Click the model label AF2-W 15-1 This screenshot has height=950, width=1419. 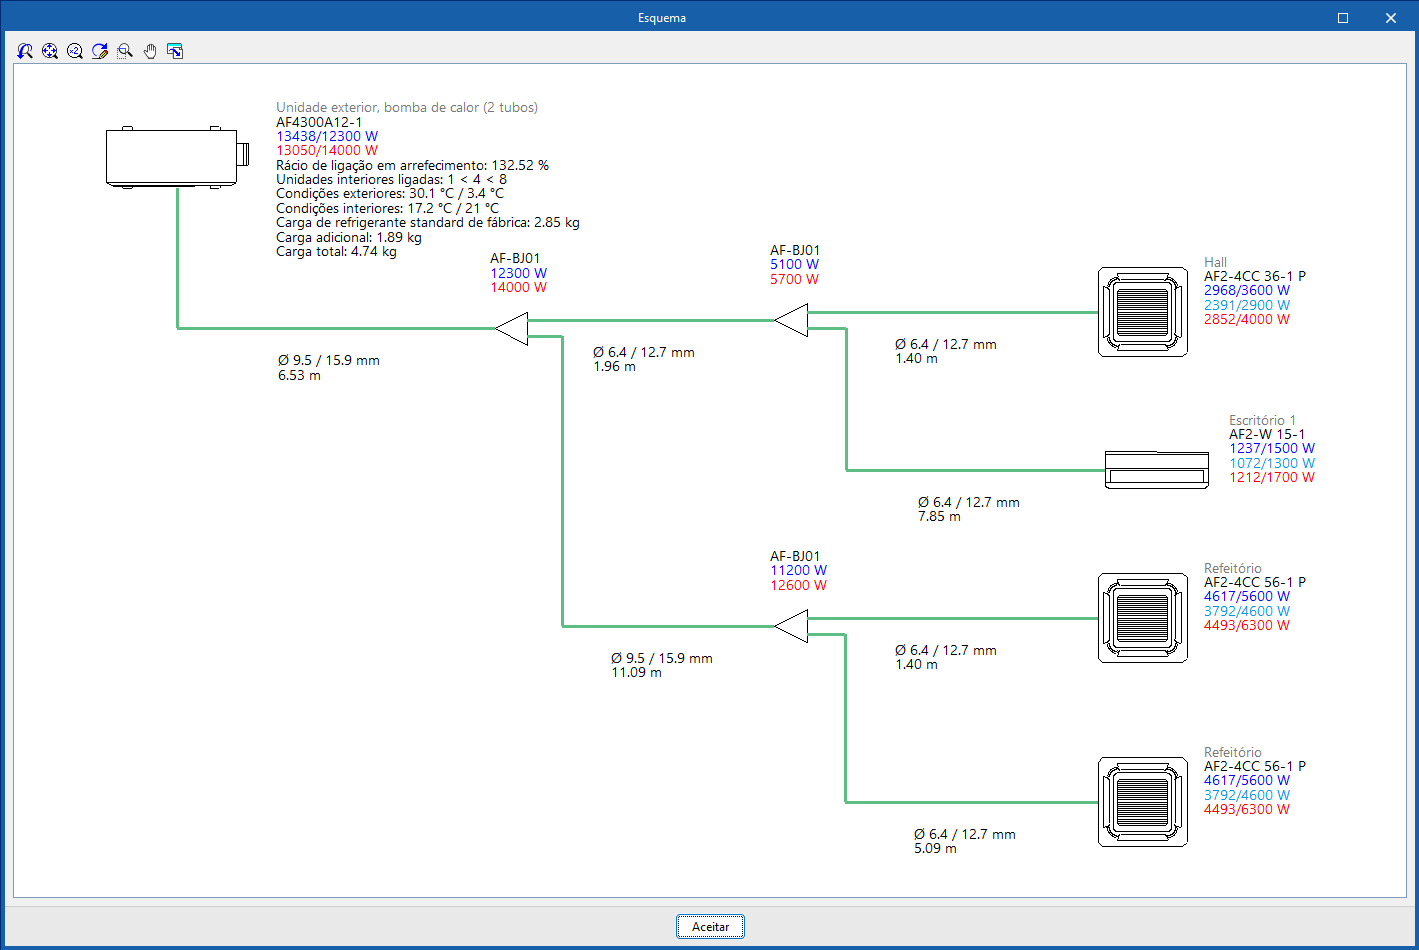click(x=1267, y=434)
